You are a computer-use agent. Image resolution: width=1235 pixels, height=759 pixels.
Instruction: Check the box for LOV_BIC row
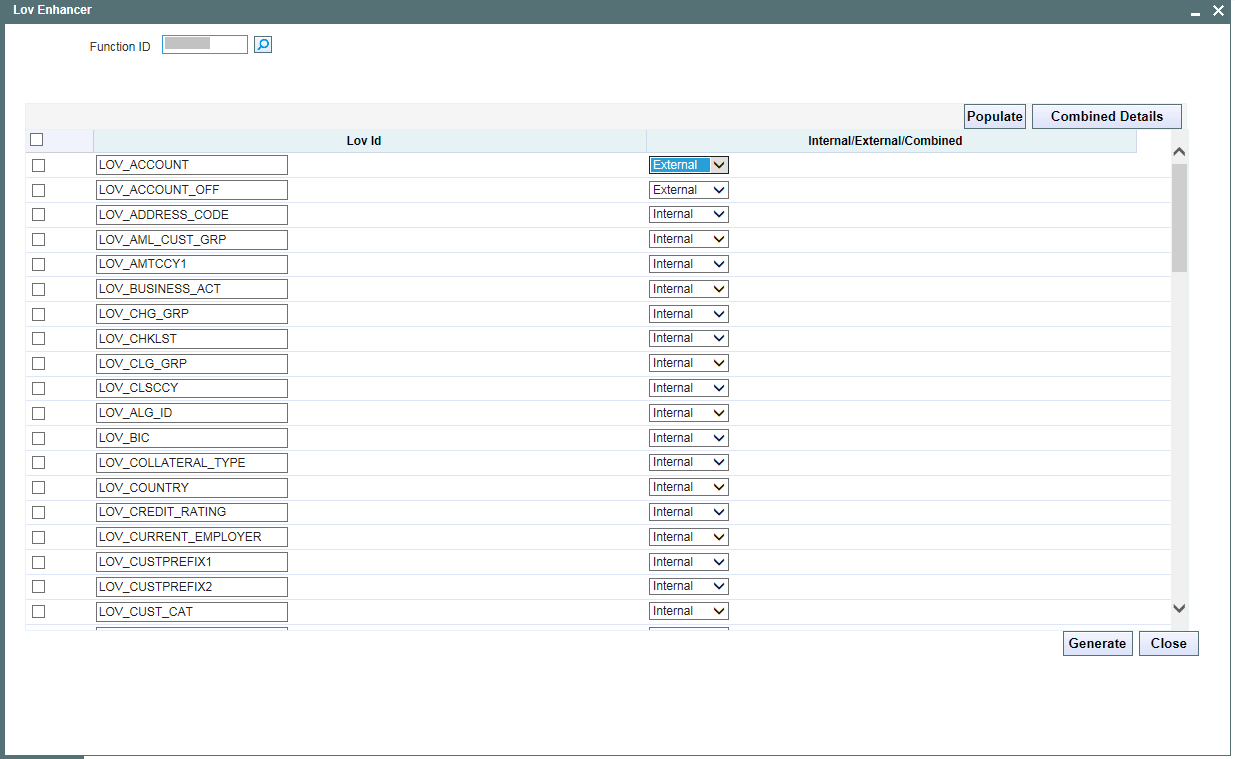point(39,438)
